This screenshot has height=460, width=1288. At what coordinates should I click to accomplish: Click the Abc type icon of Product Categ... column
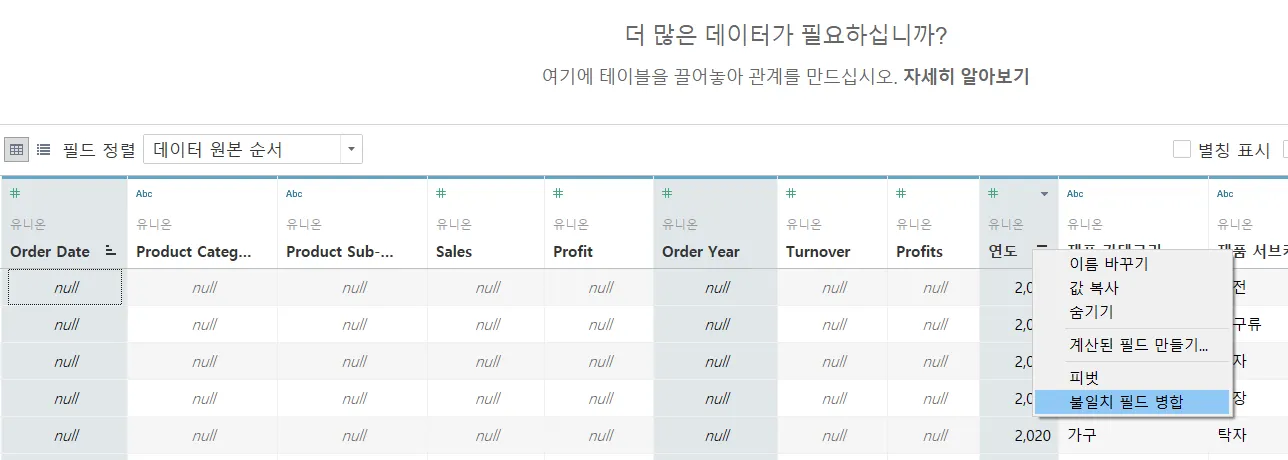coord(144,193)
